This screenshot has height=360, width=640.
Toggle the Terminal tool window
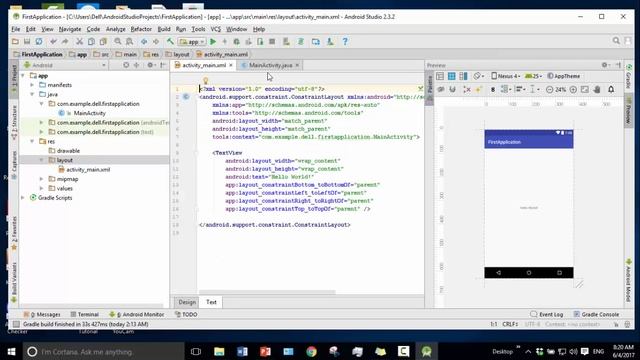[x=84, y=314]
